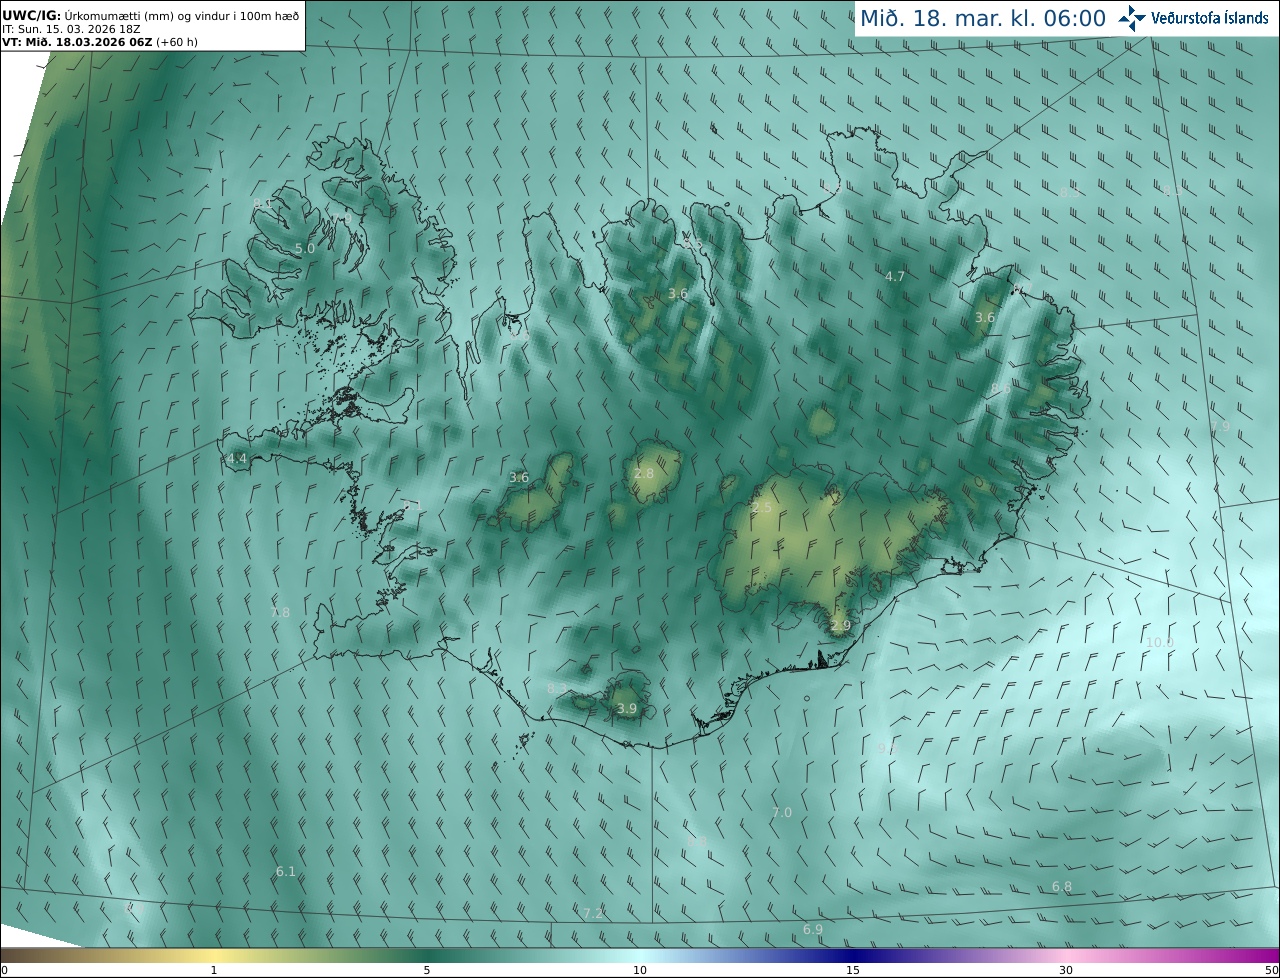
Task: Click the '30' label on the colour scale
Action: (x=1066, y=970)
